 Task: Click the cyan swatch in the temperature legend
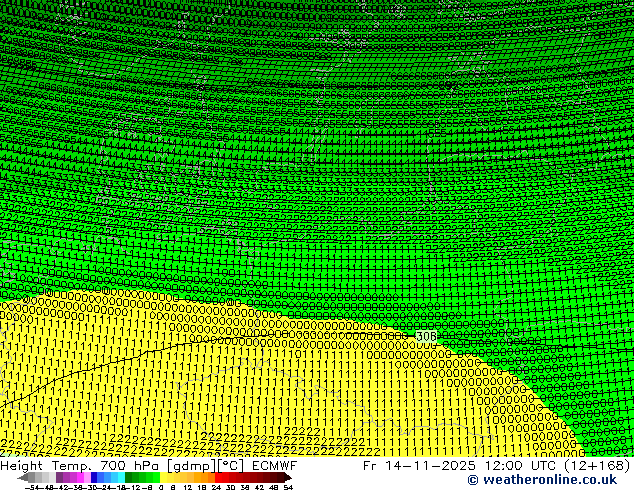coord(121,477)
